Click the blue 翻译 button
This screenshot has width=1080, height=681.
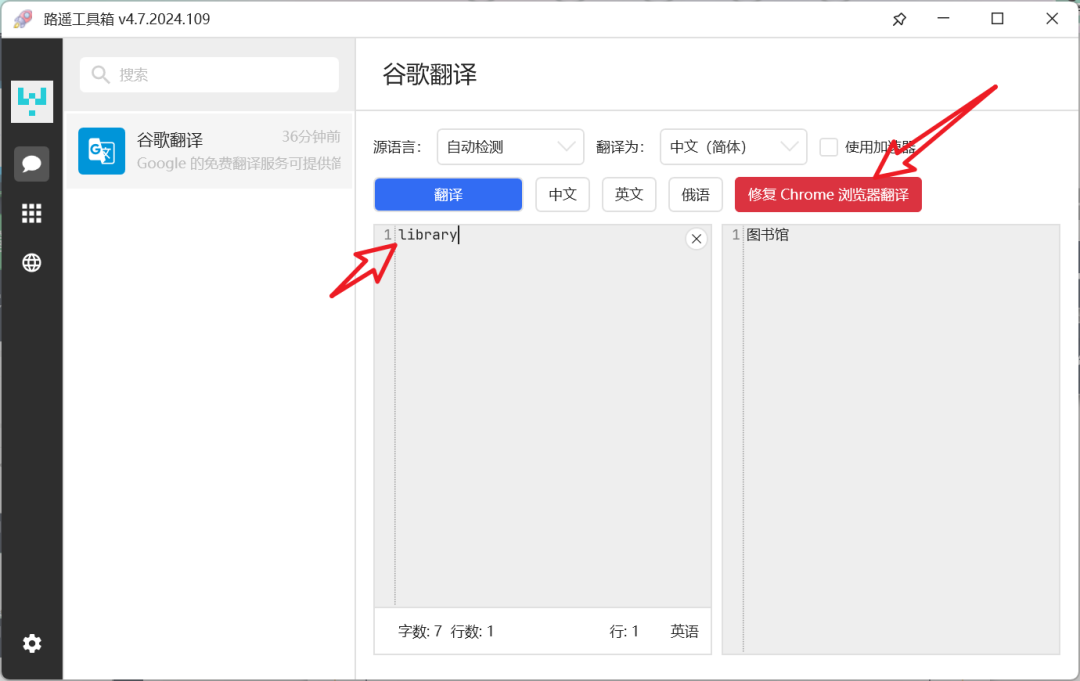point(448,195)
